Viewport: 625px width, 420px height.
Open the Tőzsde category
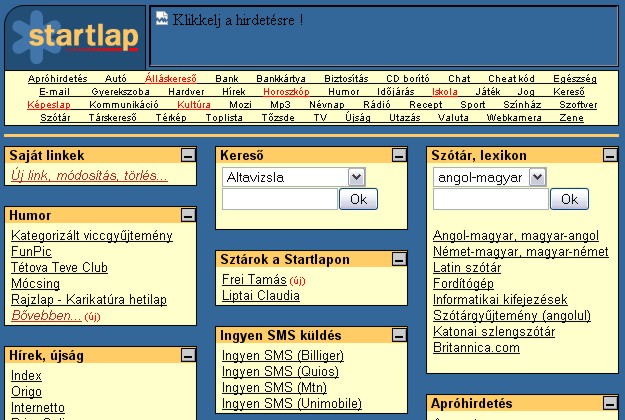pyautogui.click(x=278, y=118)
